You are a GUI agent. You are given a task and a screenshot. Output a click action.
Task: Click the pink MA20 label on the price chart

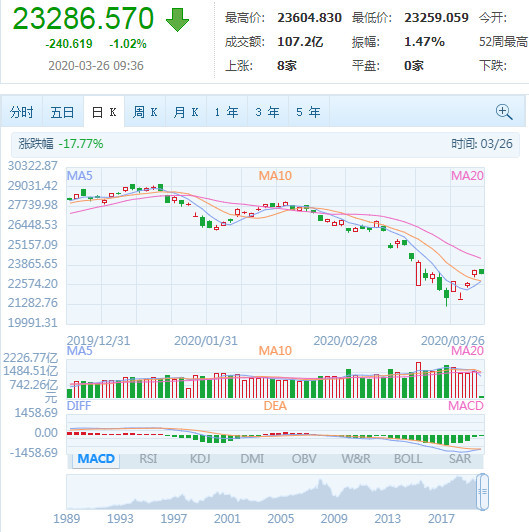click(x=467, y=176)
